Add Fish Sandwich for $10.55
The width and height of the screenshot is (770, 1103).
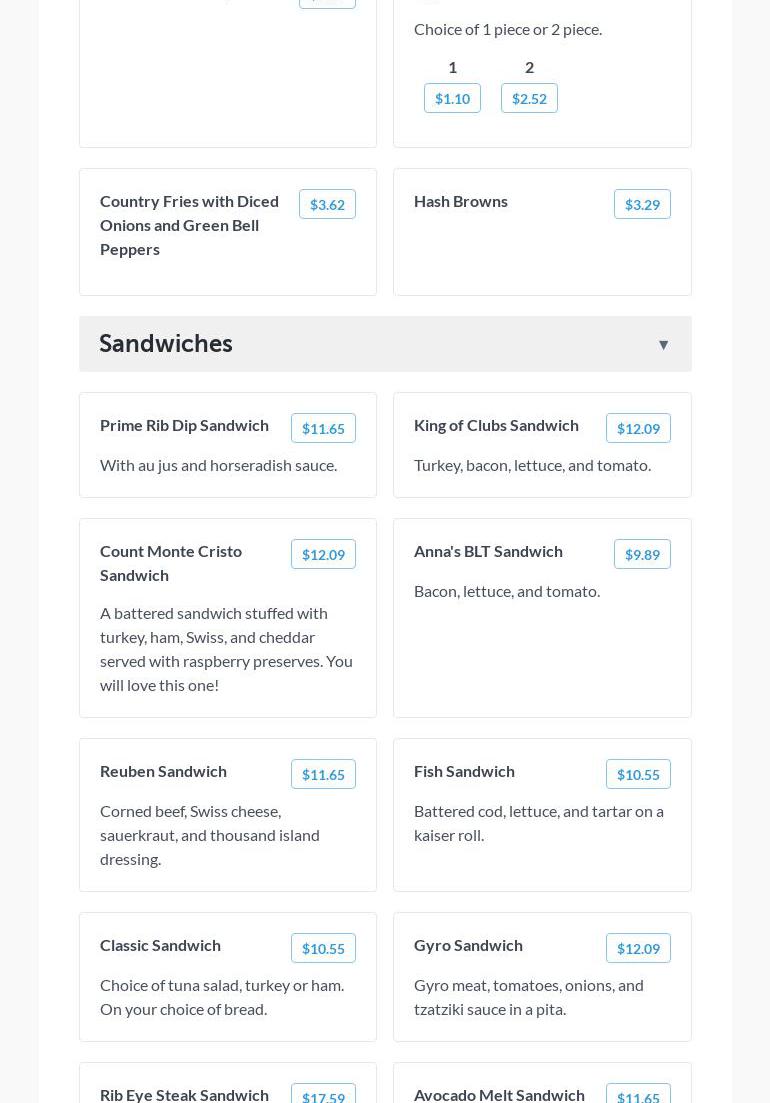[638, 774]
